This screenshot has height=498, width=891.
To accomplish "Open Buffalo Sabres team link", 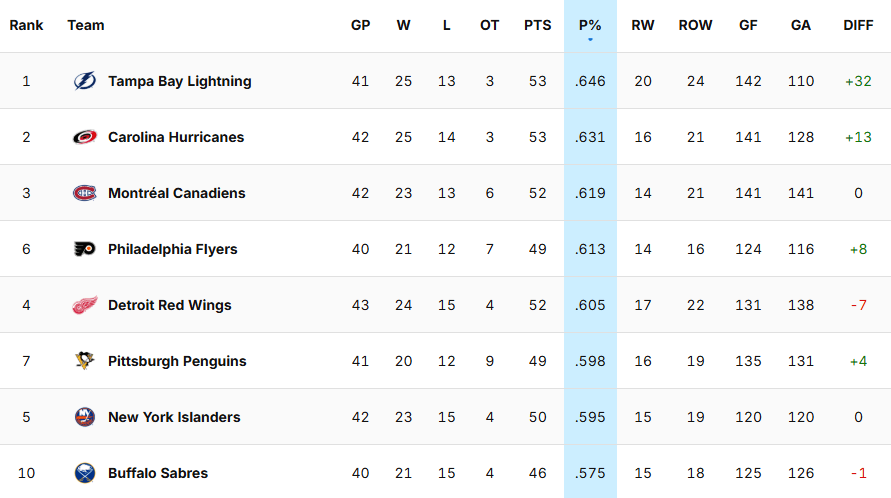I will point(158,474).
